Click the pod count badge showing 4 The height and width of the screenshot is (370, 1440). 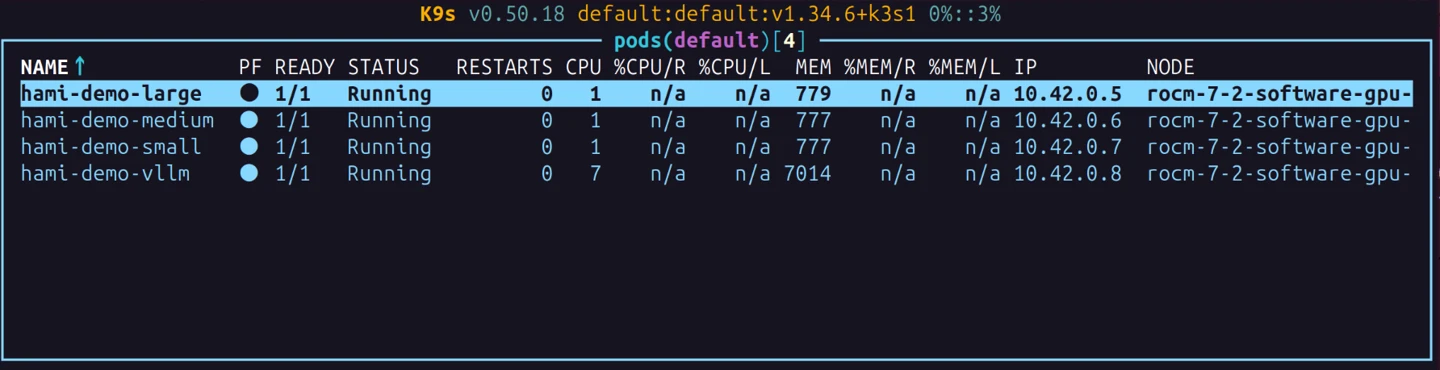tap(788, 41)
